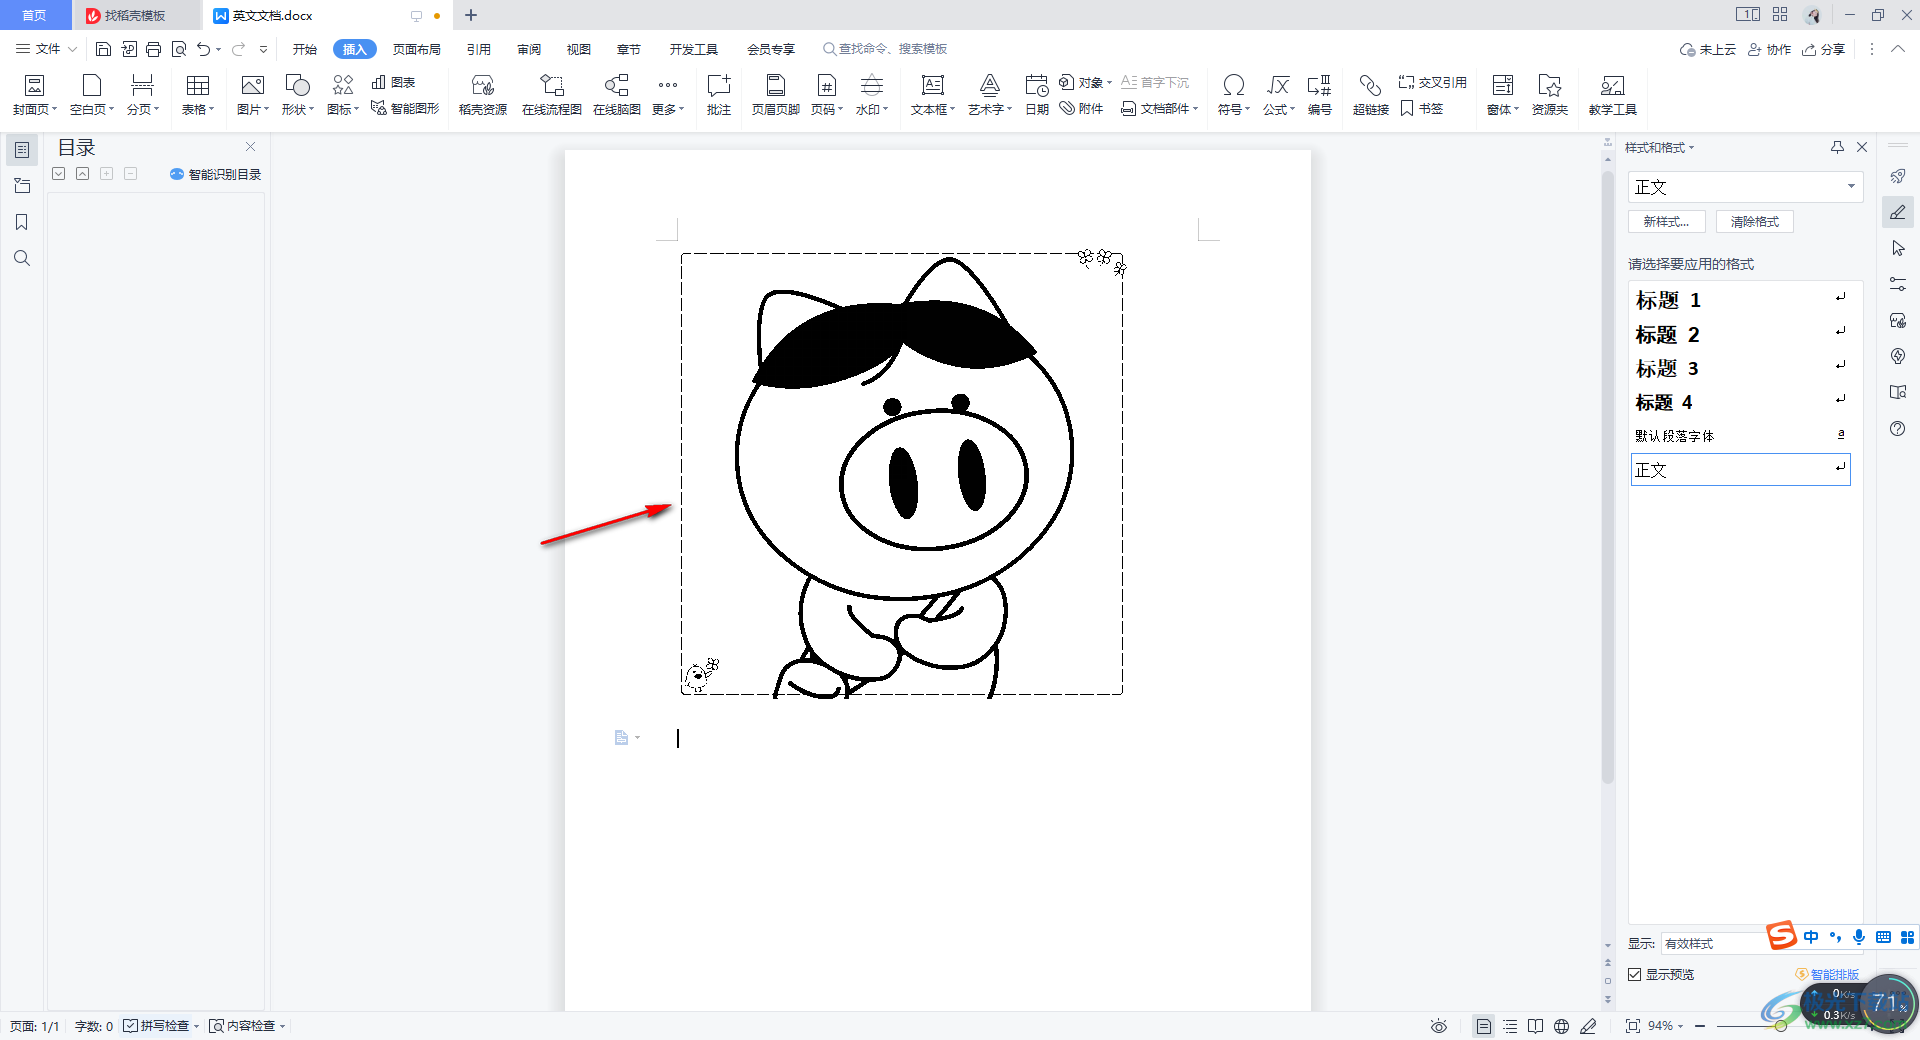
Task: Toggle the 显示预览 checkbox
Action: point(1635,974)
